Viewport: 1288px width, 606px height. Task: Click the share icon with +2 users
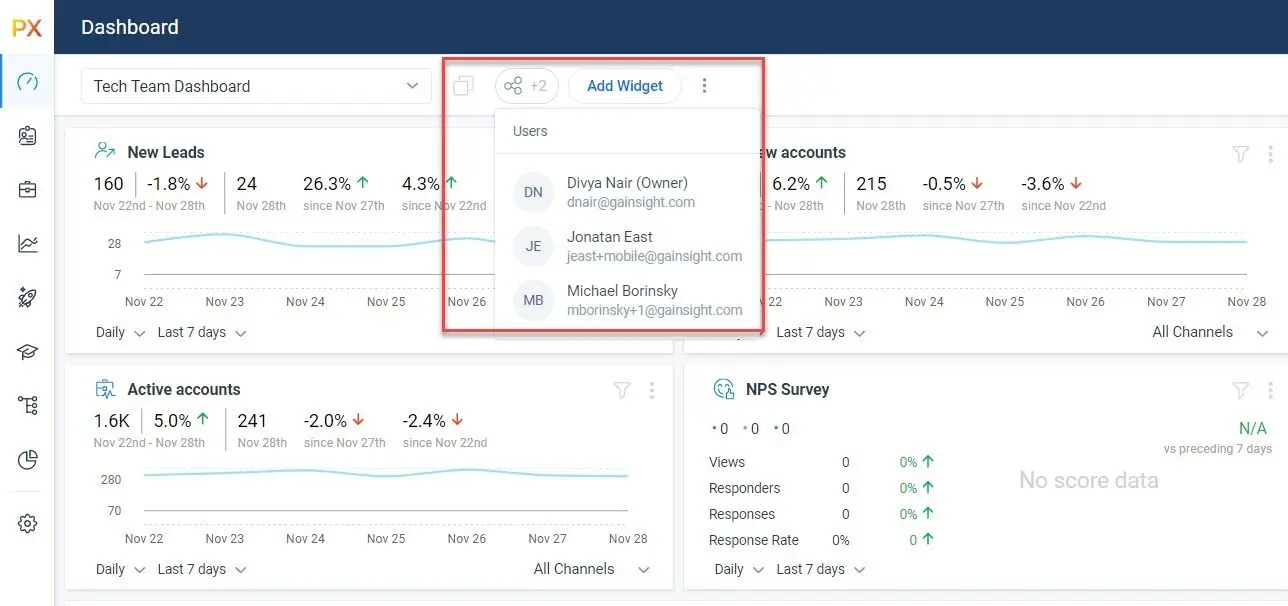526,86
